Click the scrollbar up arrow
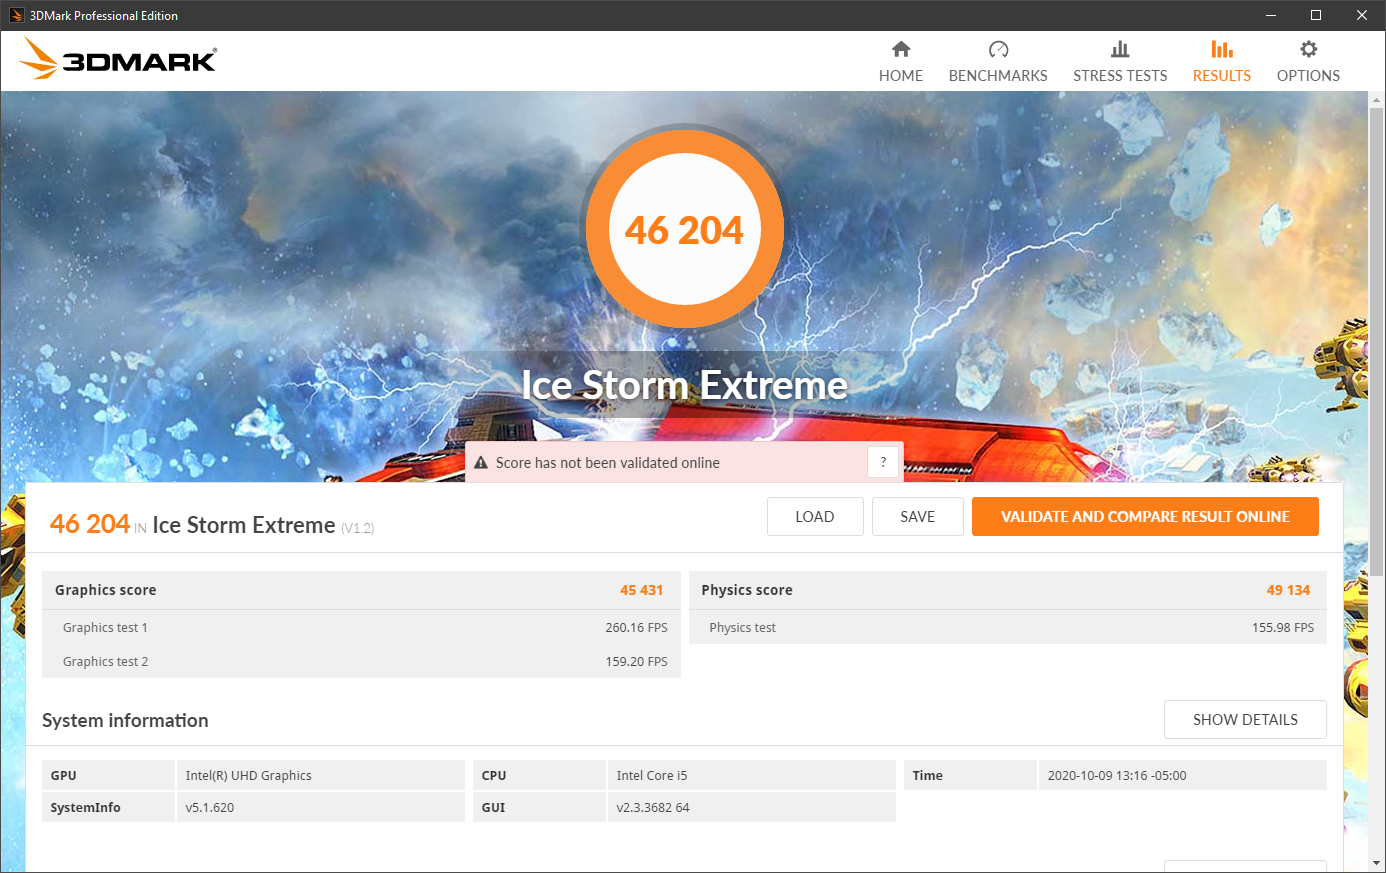This screenshot has width=1386, height=873. pos(1377,99)
